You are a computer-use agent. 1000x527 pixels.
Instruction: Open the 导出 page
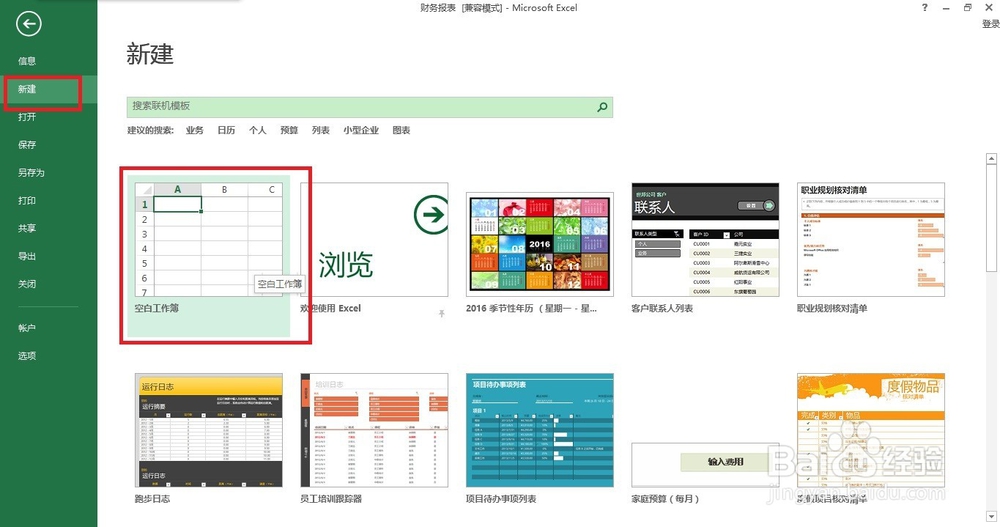point(27,256)
